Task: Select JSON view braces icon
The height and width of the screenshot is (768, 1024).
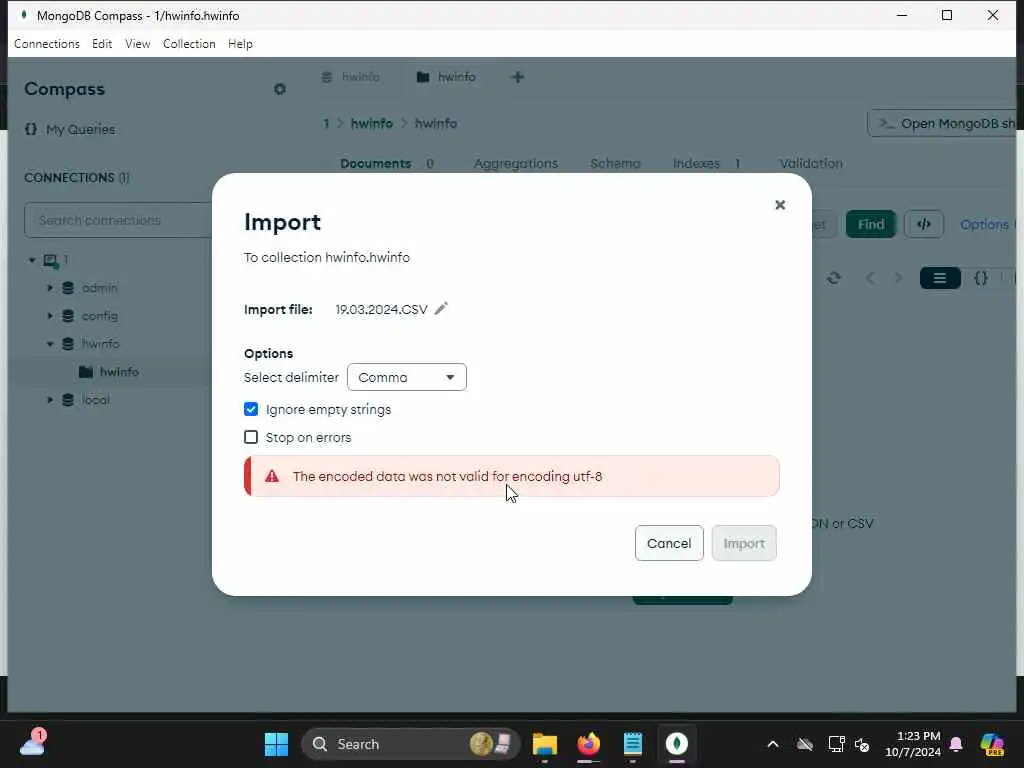Action: tap(980, 278)
